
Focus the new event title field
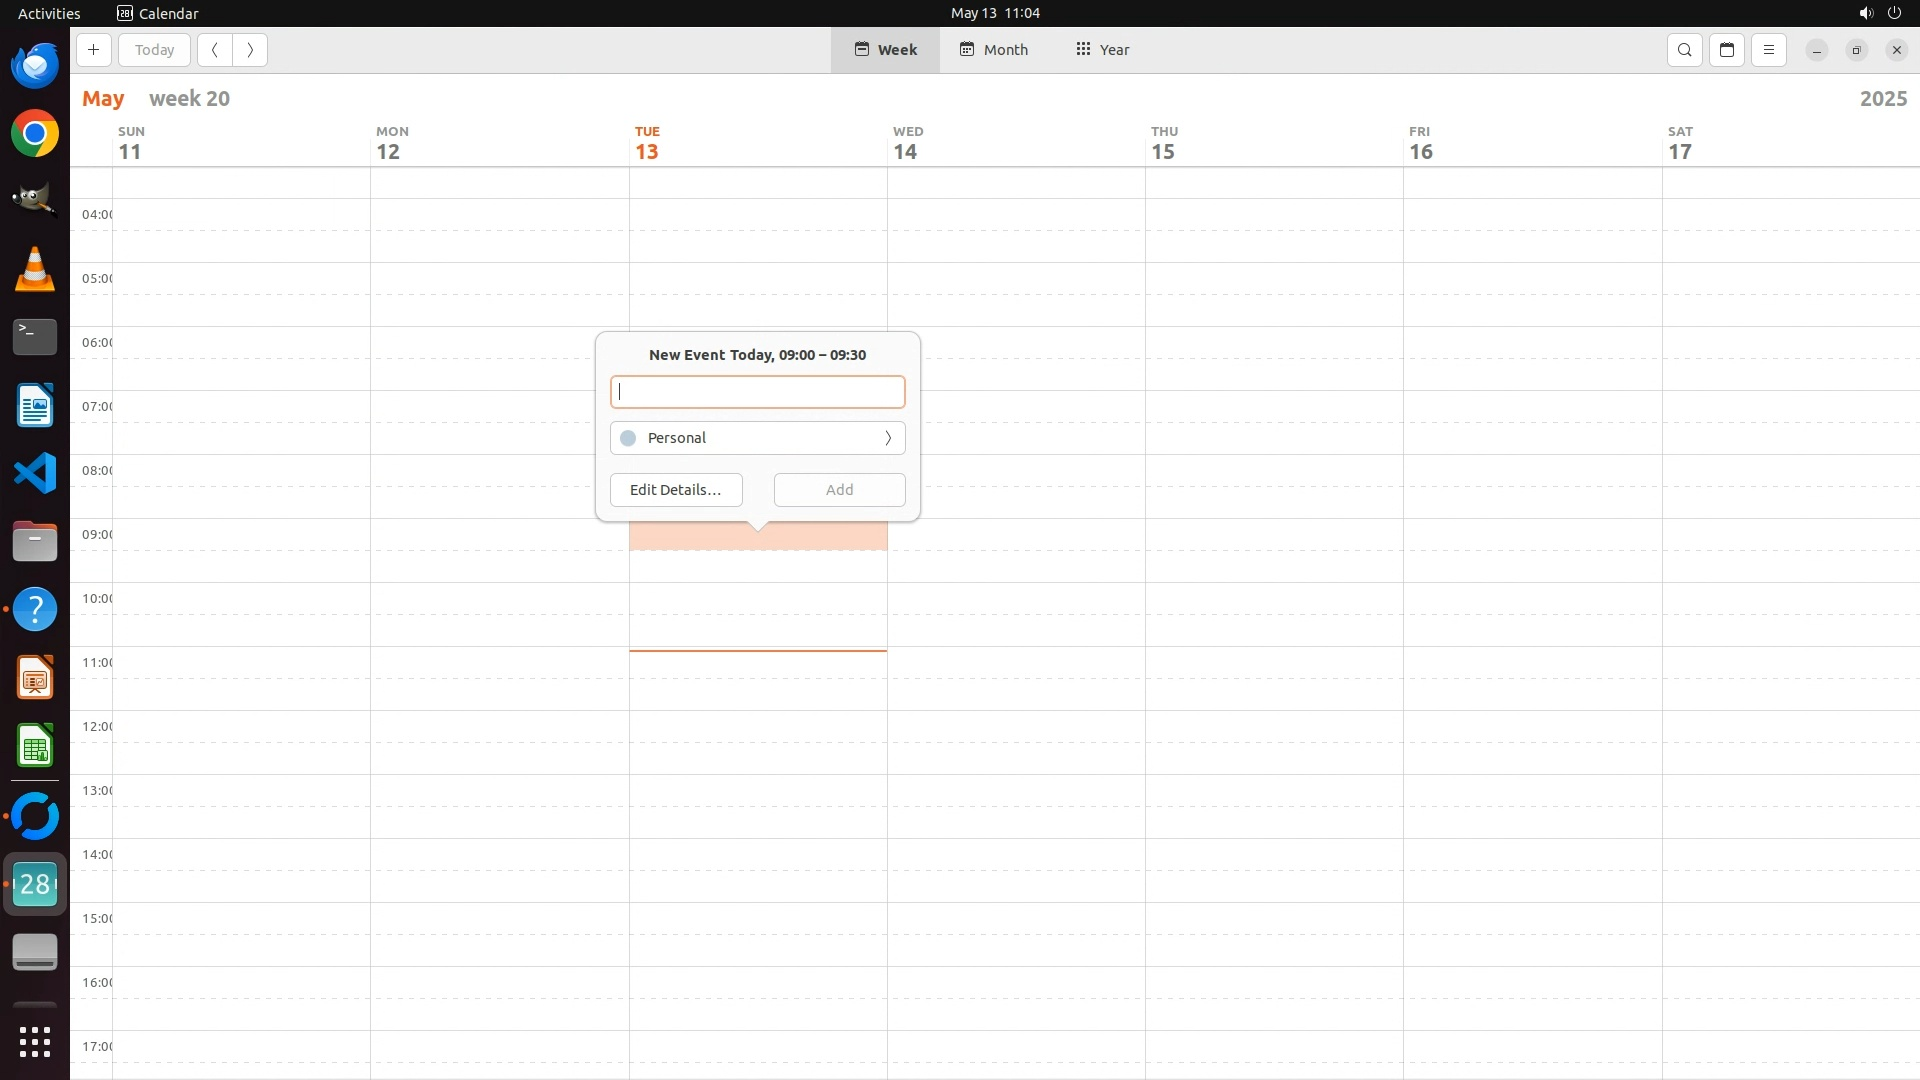(757, 392)
